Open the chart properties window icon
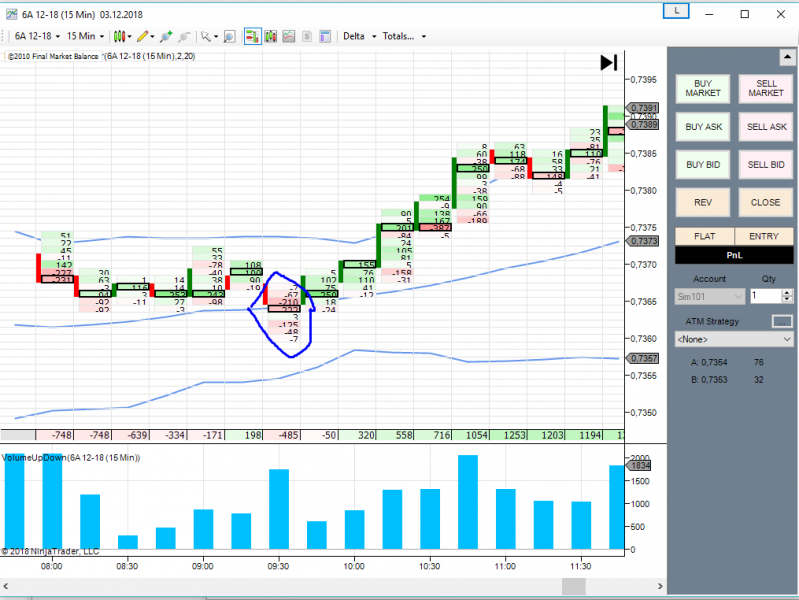799x600 pixels. click(x=325, y=36)
